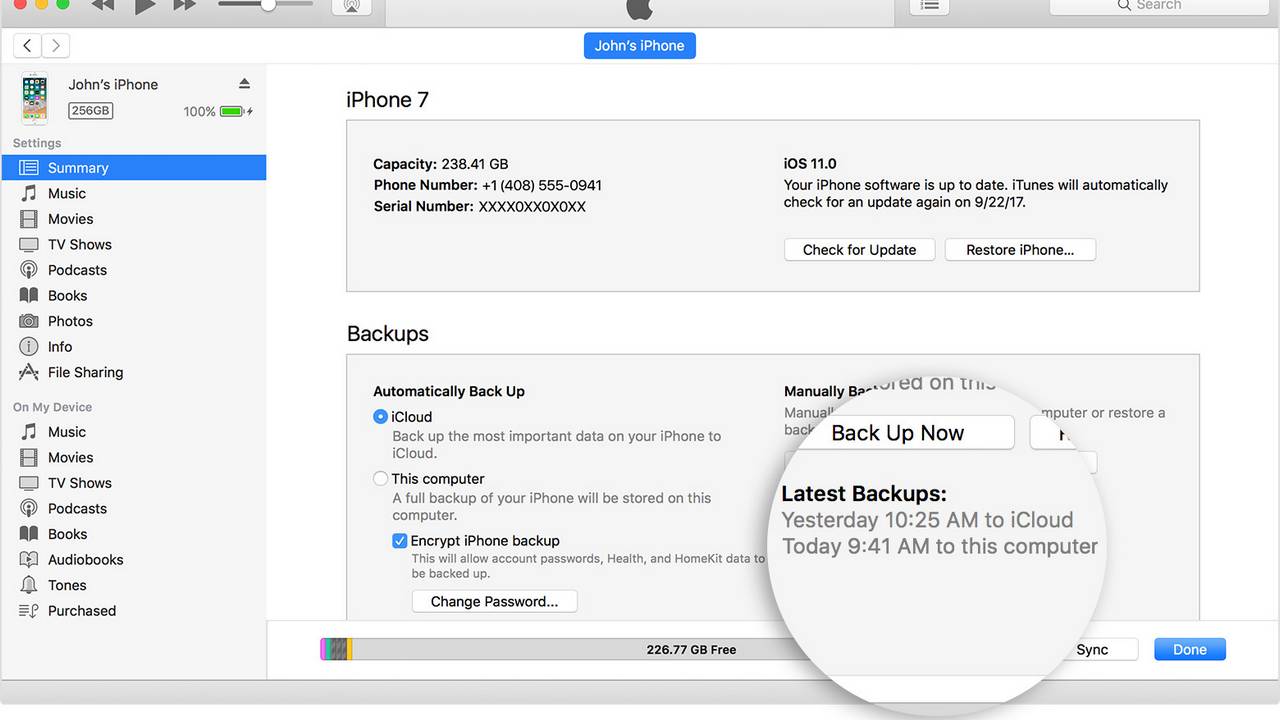Open Photos settings in the sidebar
Viewport: 1280px width, 720px height.
click(x=70, y=321)
